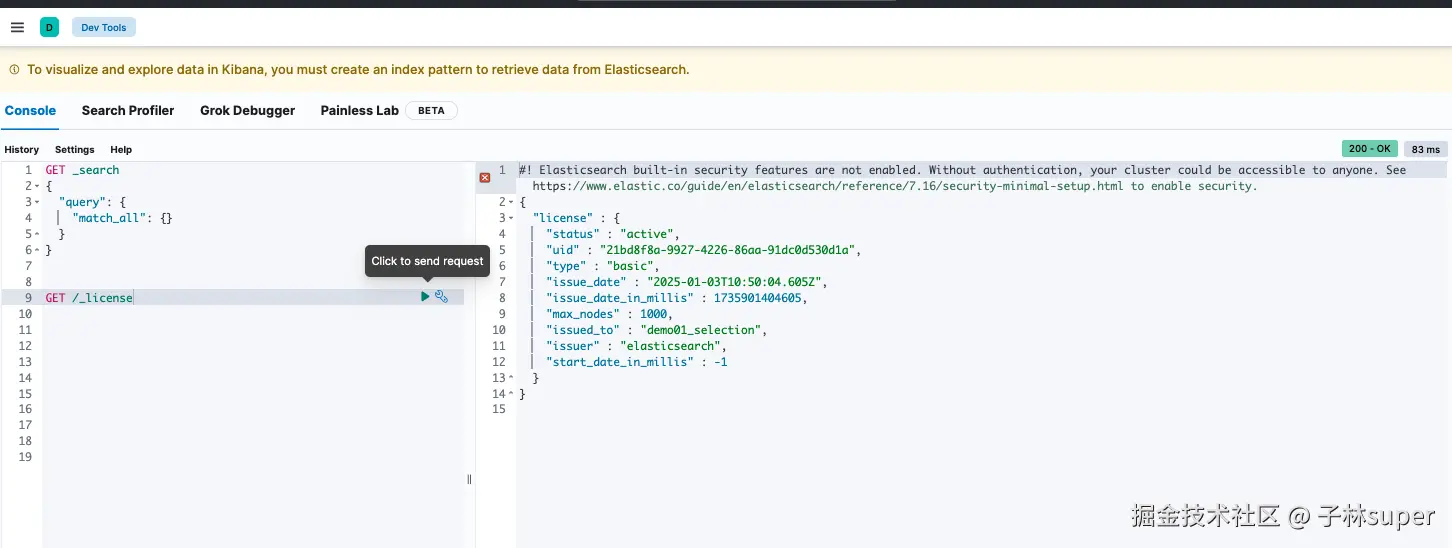The width and height of the screenshot is (1452, 548).
Task: Collapse response fold on line 2
Action: pos(511,202)
